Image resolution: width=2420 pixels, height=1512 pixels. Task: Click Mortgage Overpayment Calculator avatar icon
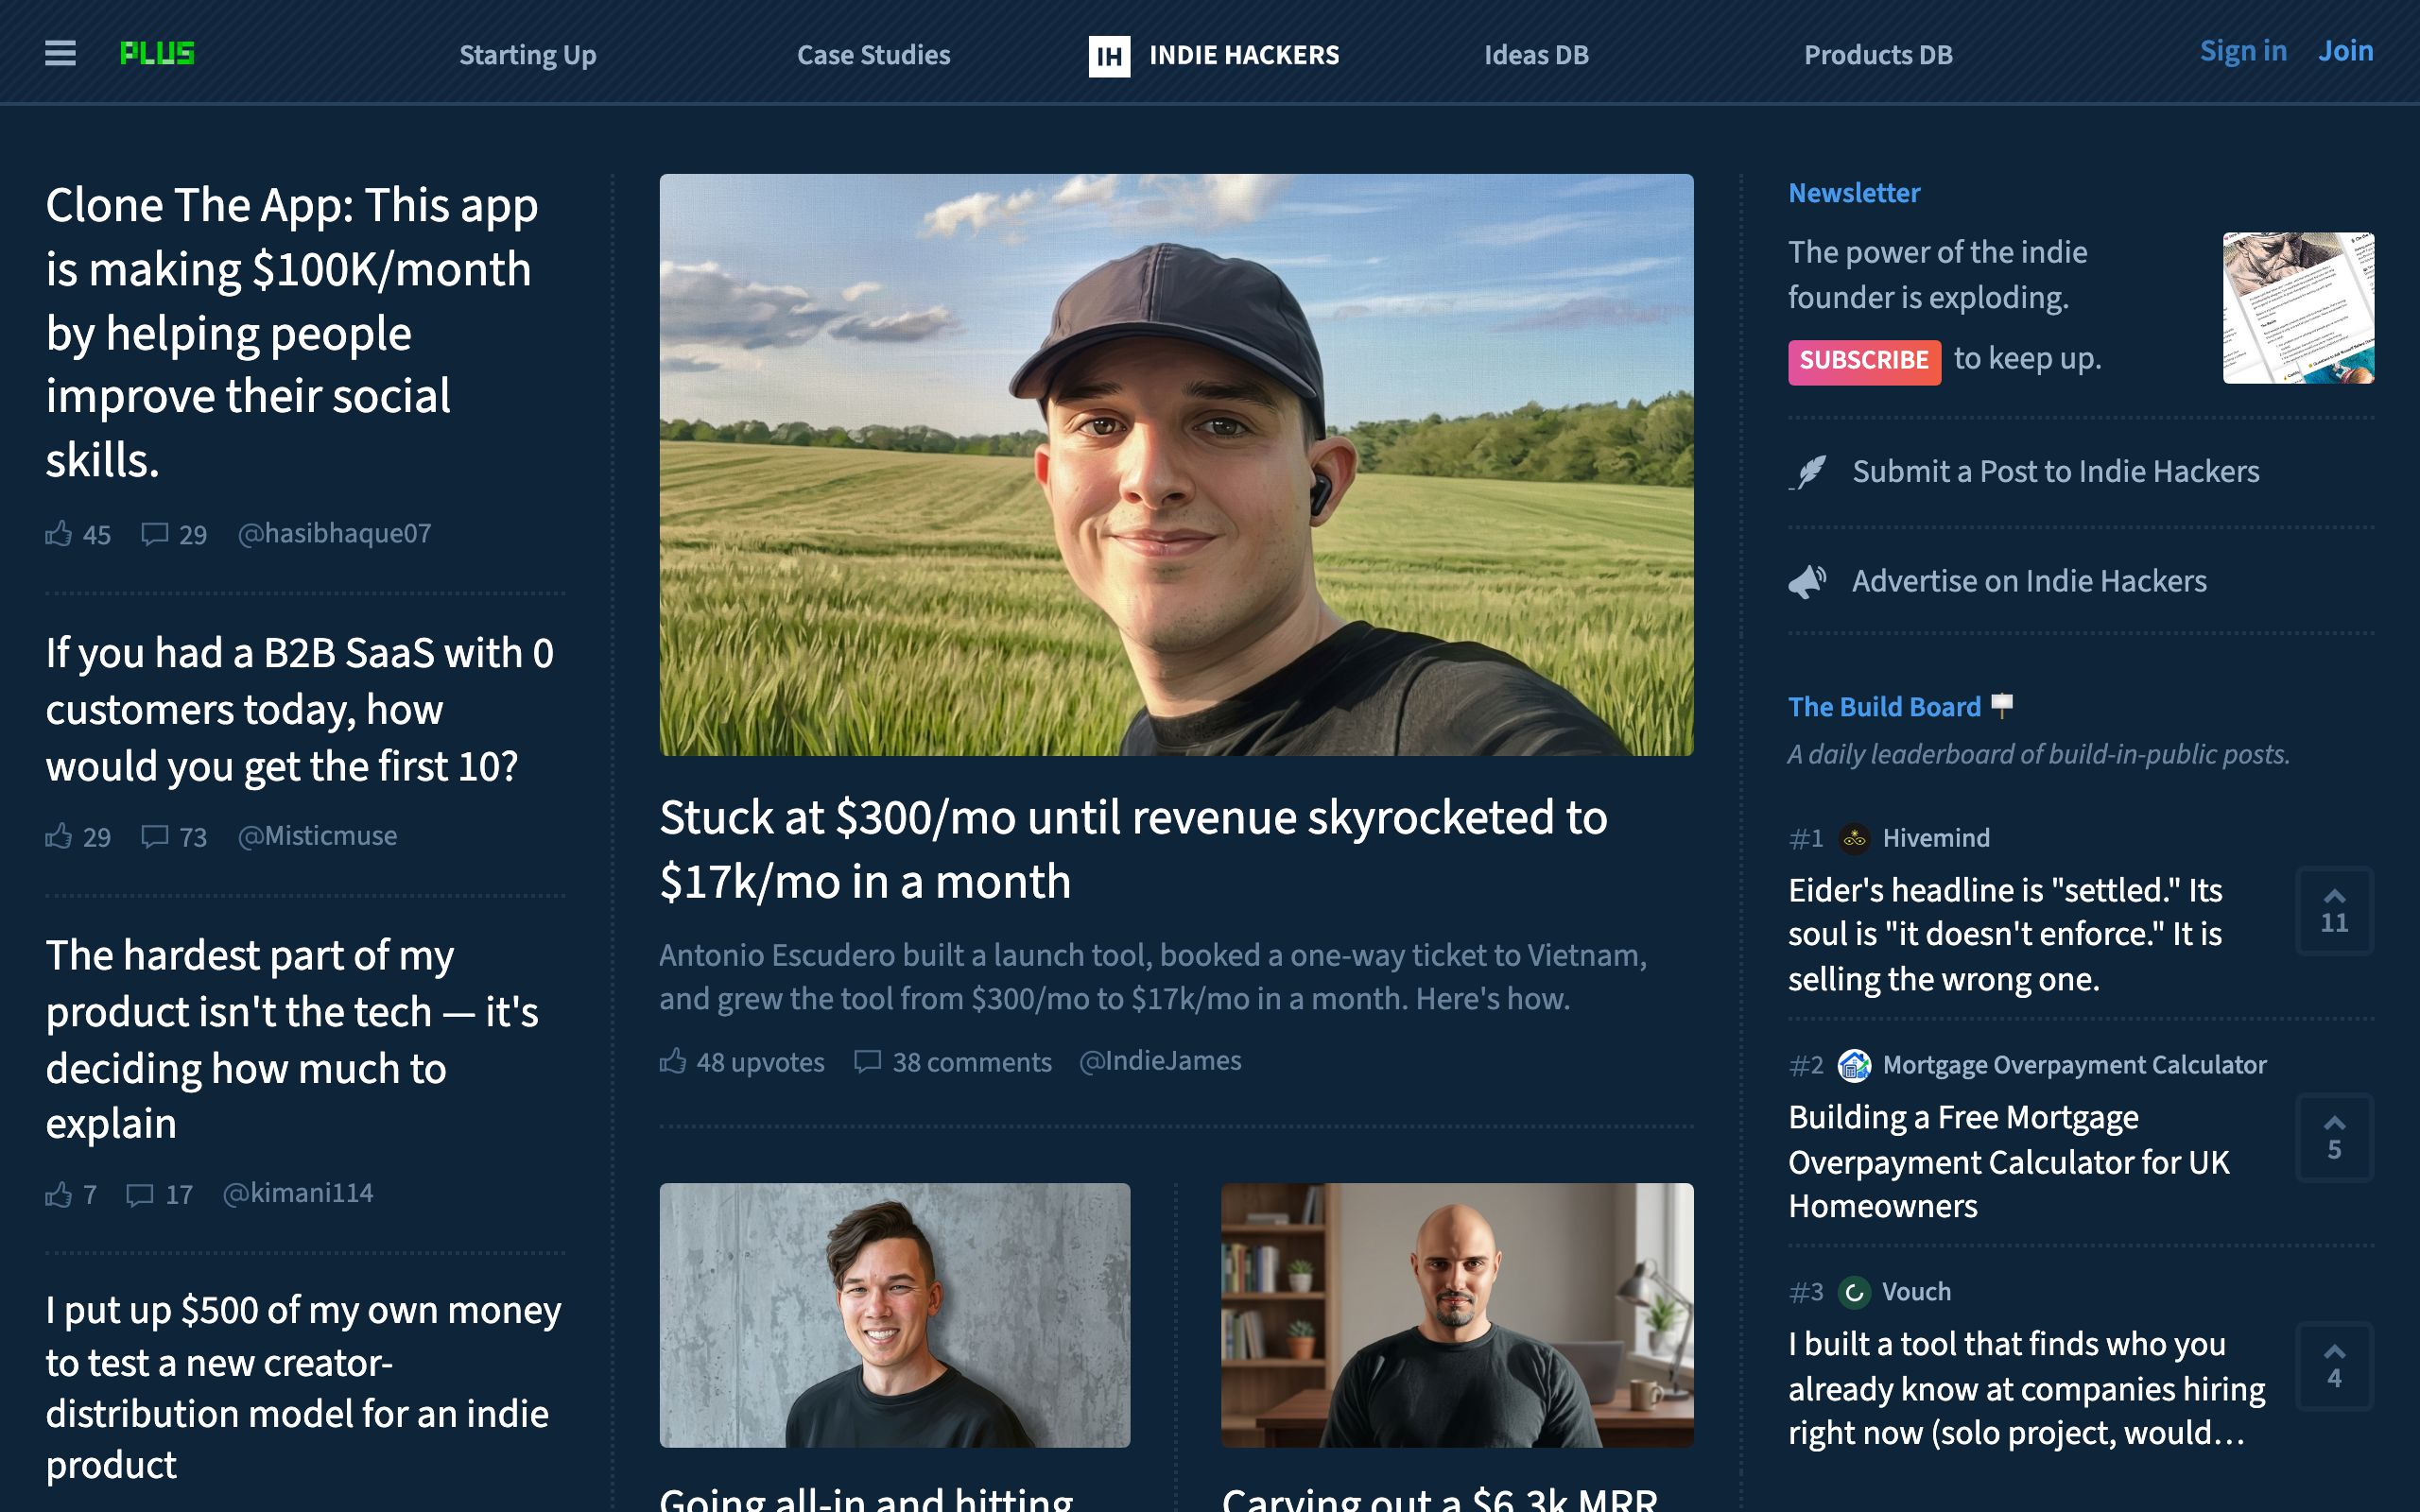pyautogui.click(x=1854, y=1065)
